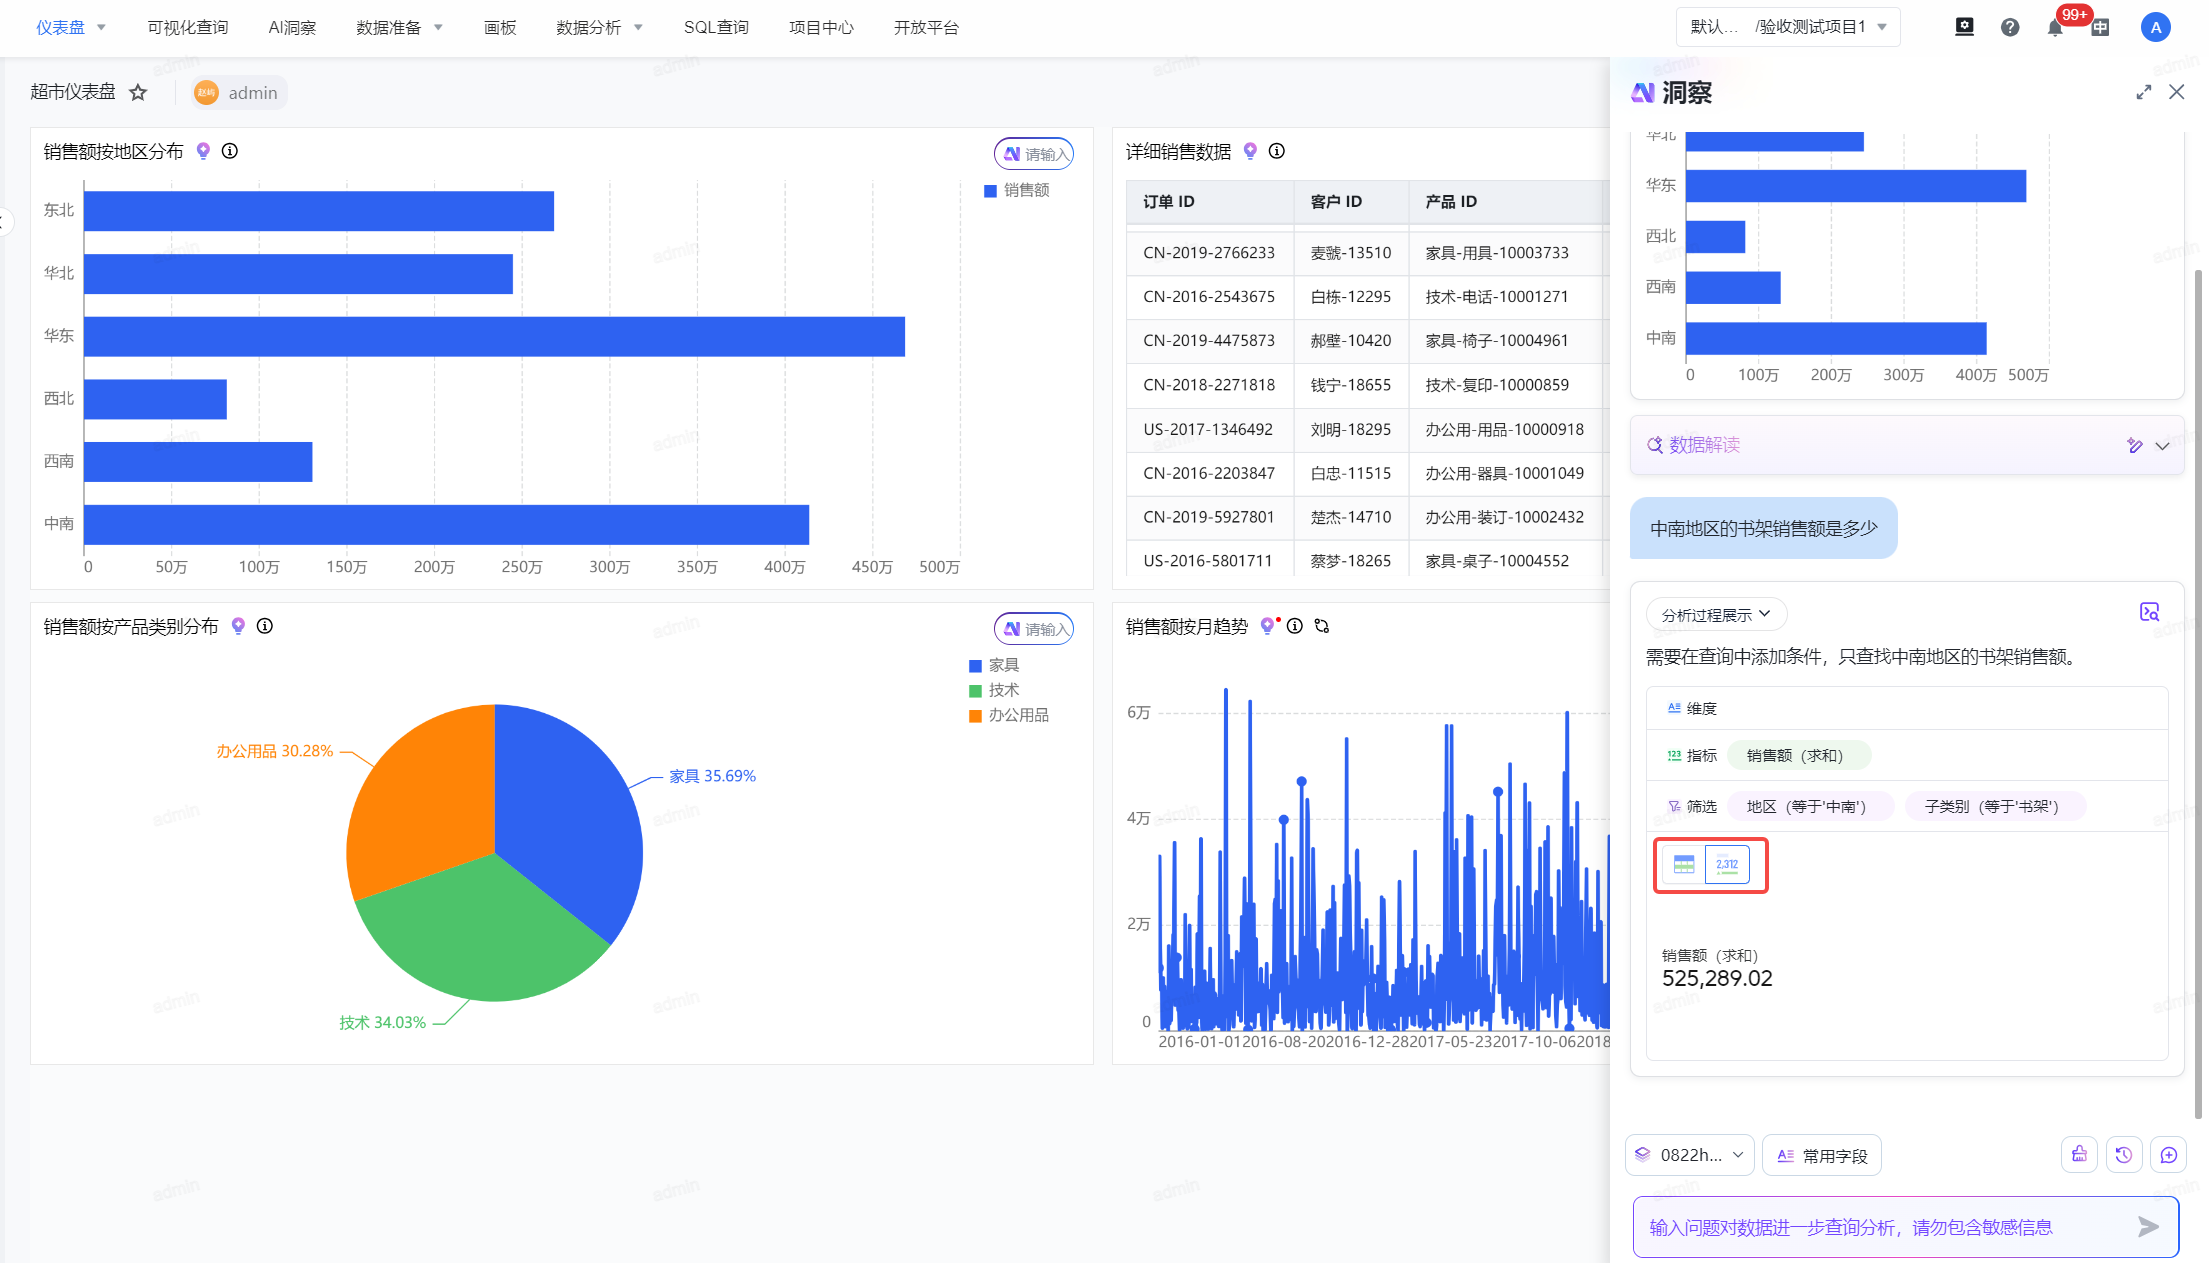The width and height of the screenshot is (2209, 1263).
Task: Click the contact card icon in the header
Action: click(x=1965, y=27)
